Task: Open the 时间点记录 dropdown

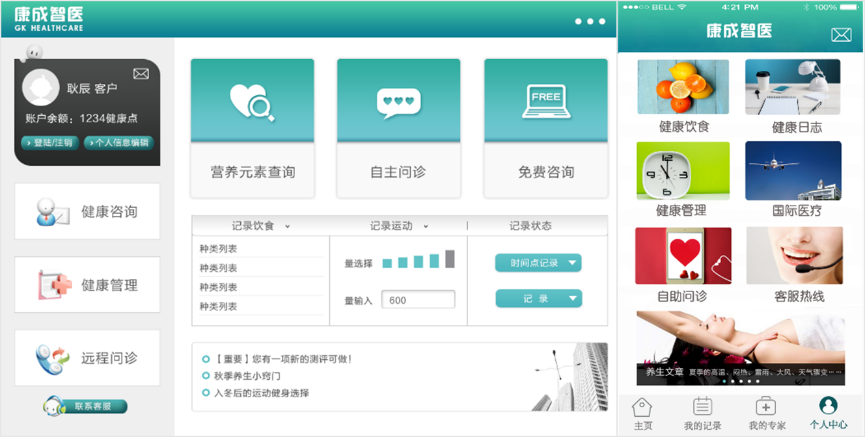Action: tap(538, 263)
